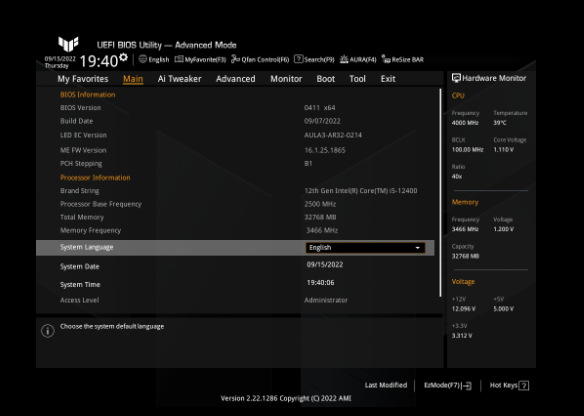Click the Ratio 40x reading
584x416 pixels.
click(457, 177)
